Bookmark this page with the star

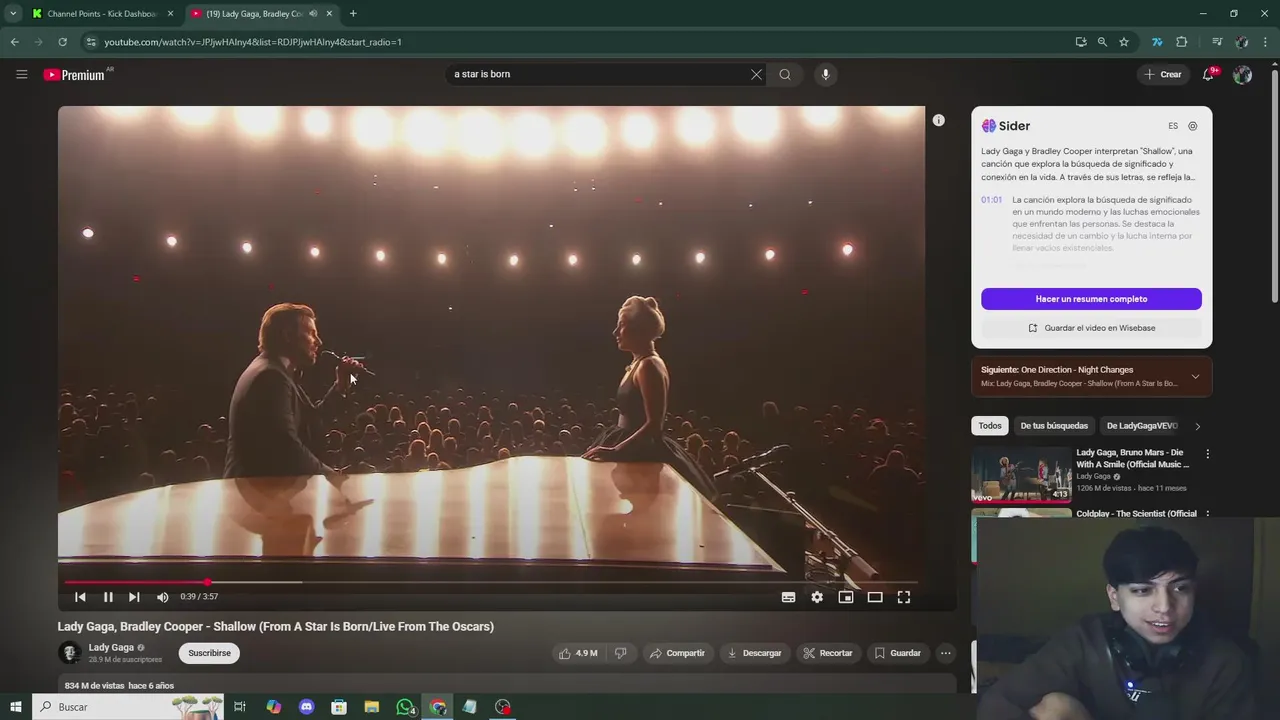coord(1124,42)
